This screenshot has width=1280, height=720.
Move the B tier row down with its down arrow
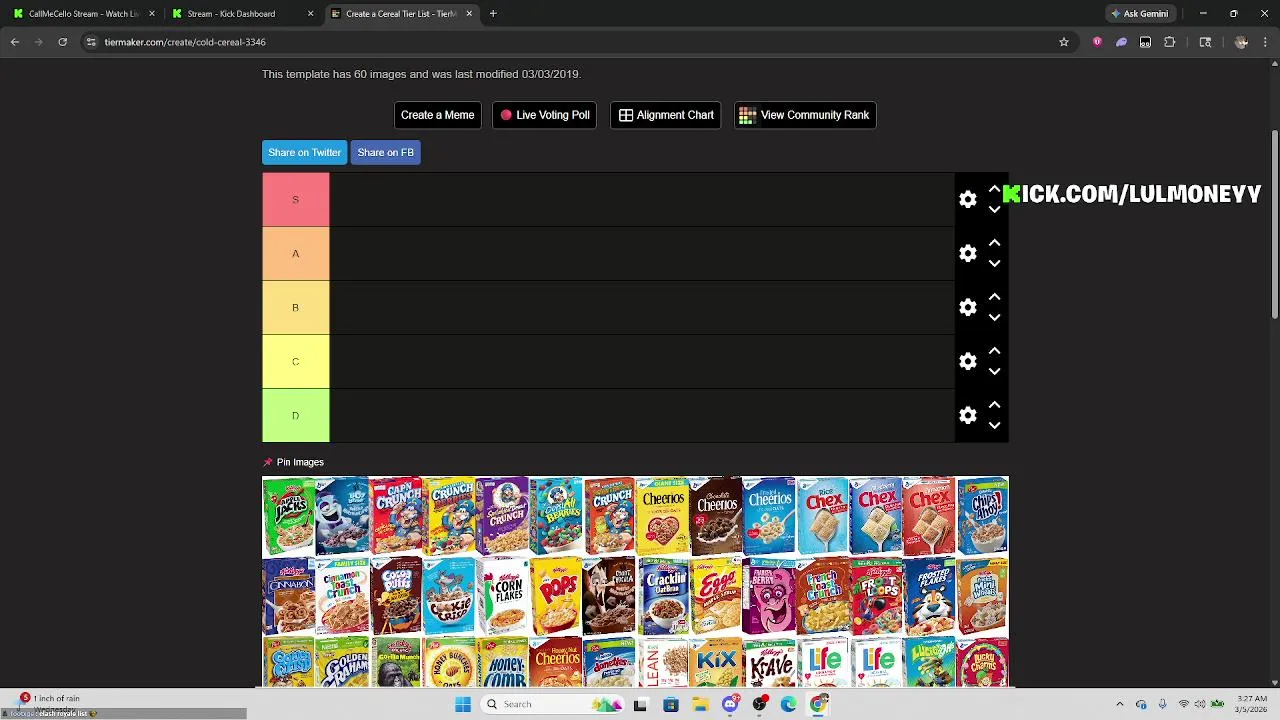pyautogui.click(x=994, y=317)
